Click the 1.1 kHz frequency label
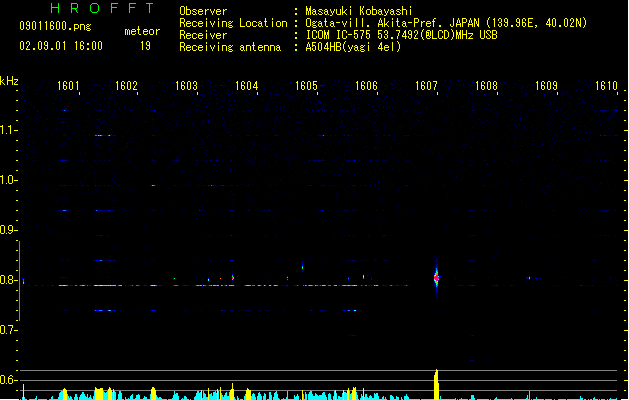Viewport: 629px width, 400px height. [x=8, y=130]
